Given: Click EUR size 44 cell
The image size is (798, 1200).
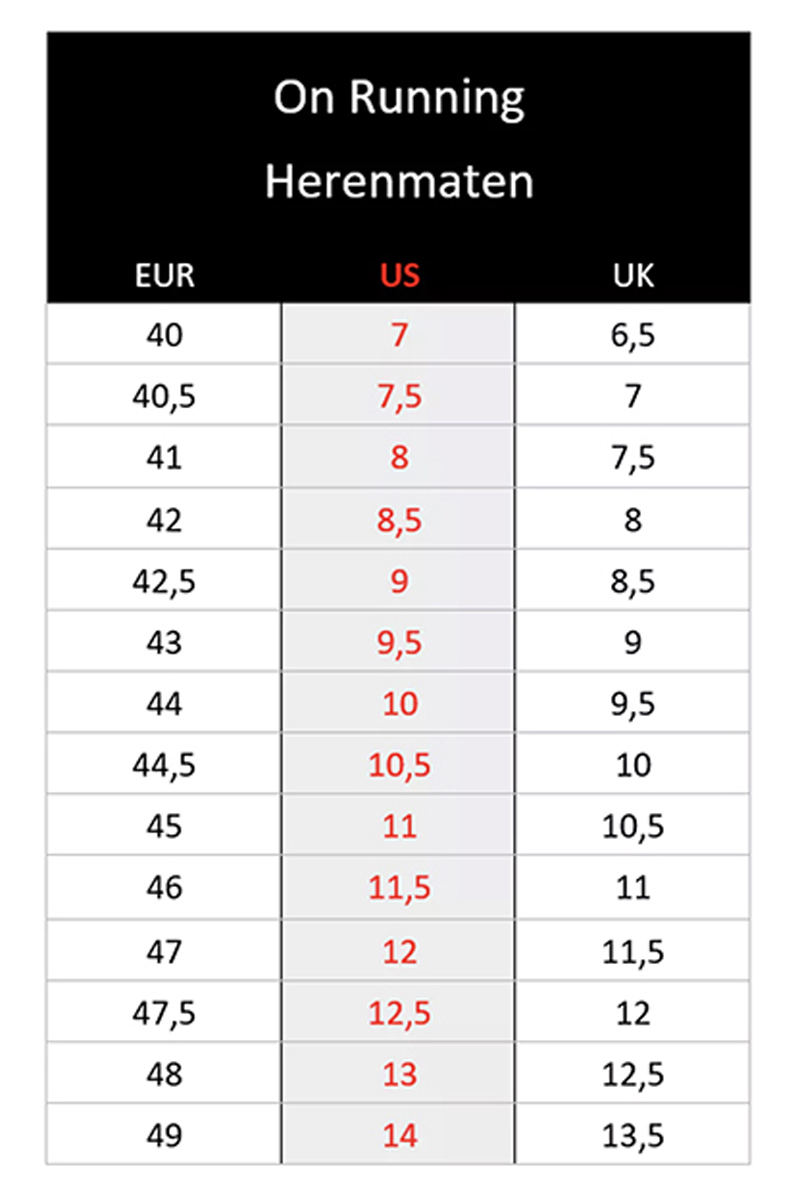Looking at the screenshot, I should point(165,703).
